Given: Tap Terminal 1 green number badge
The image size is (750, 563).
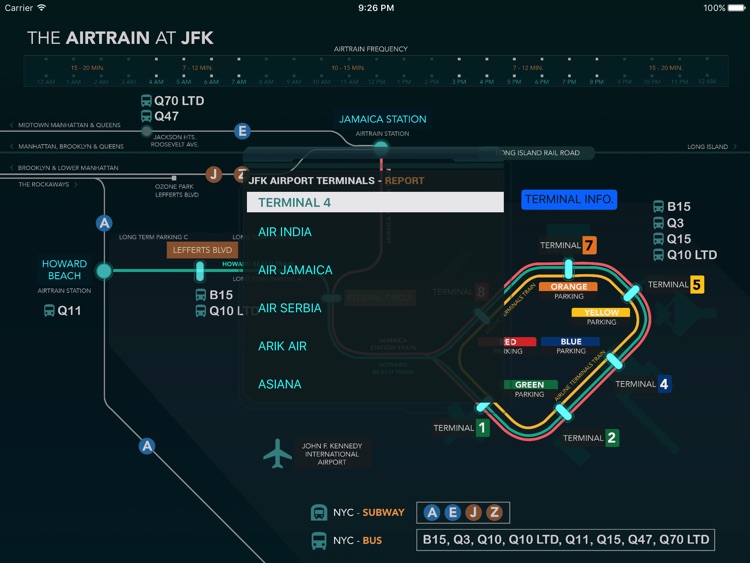Looking at the screenshot, I should [482, 428].
